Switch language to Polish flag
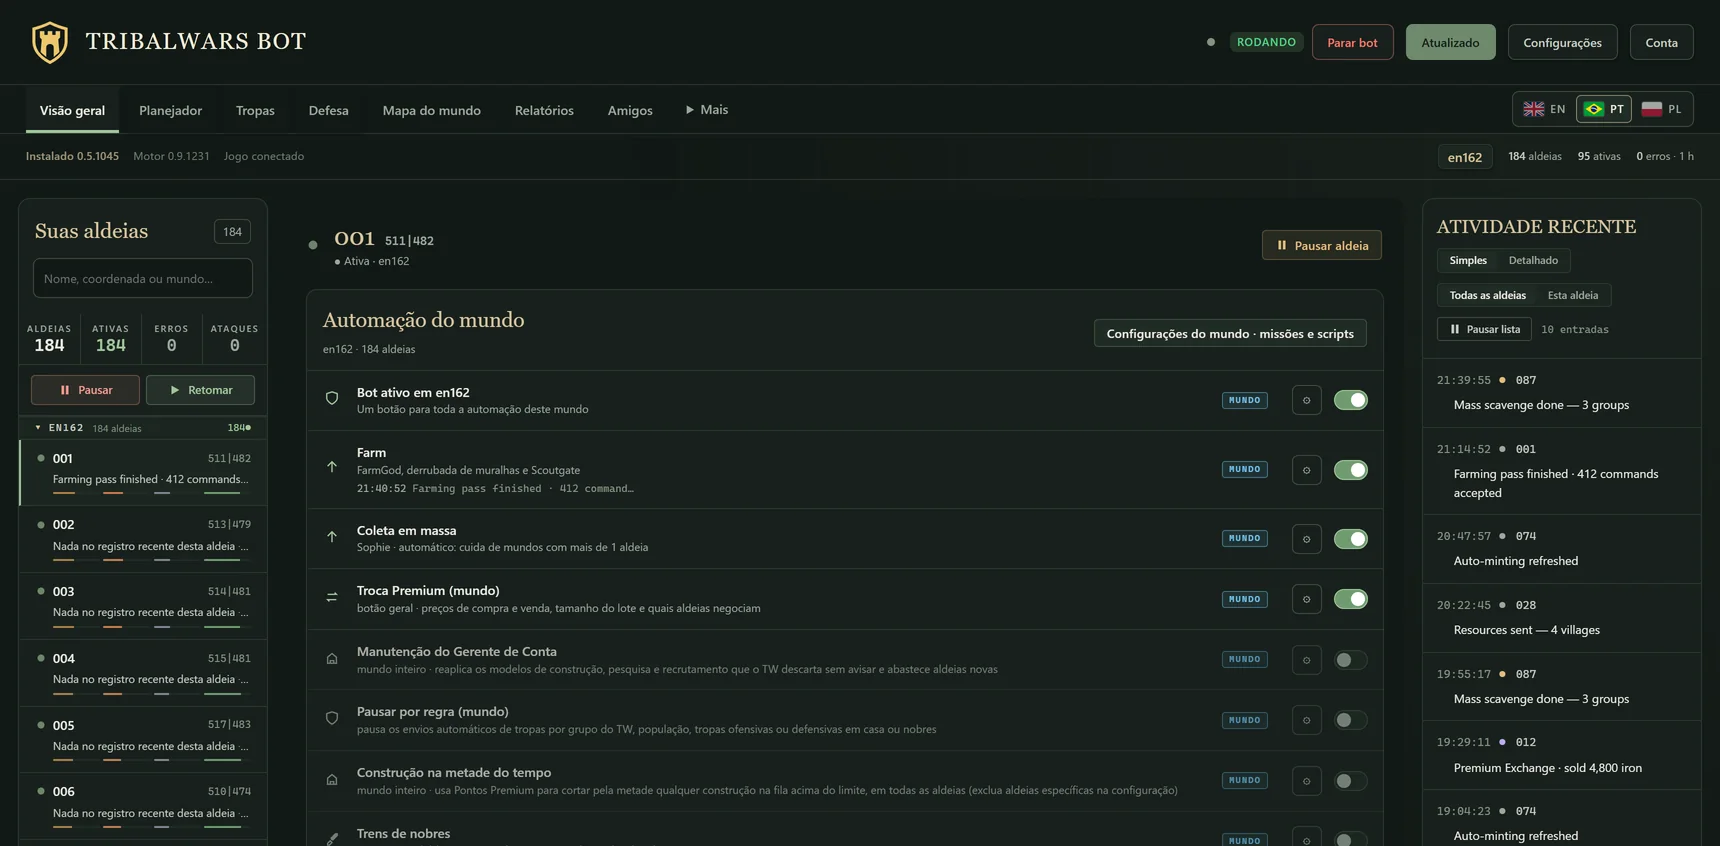This screenshot has height=846, width=1720. pyautogui.click(x=1662, y=109)
